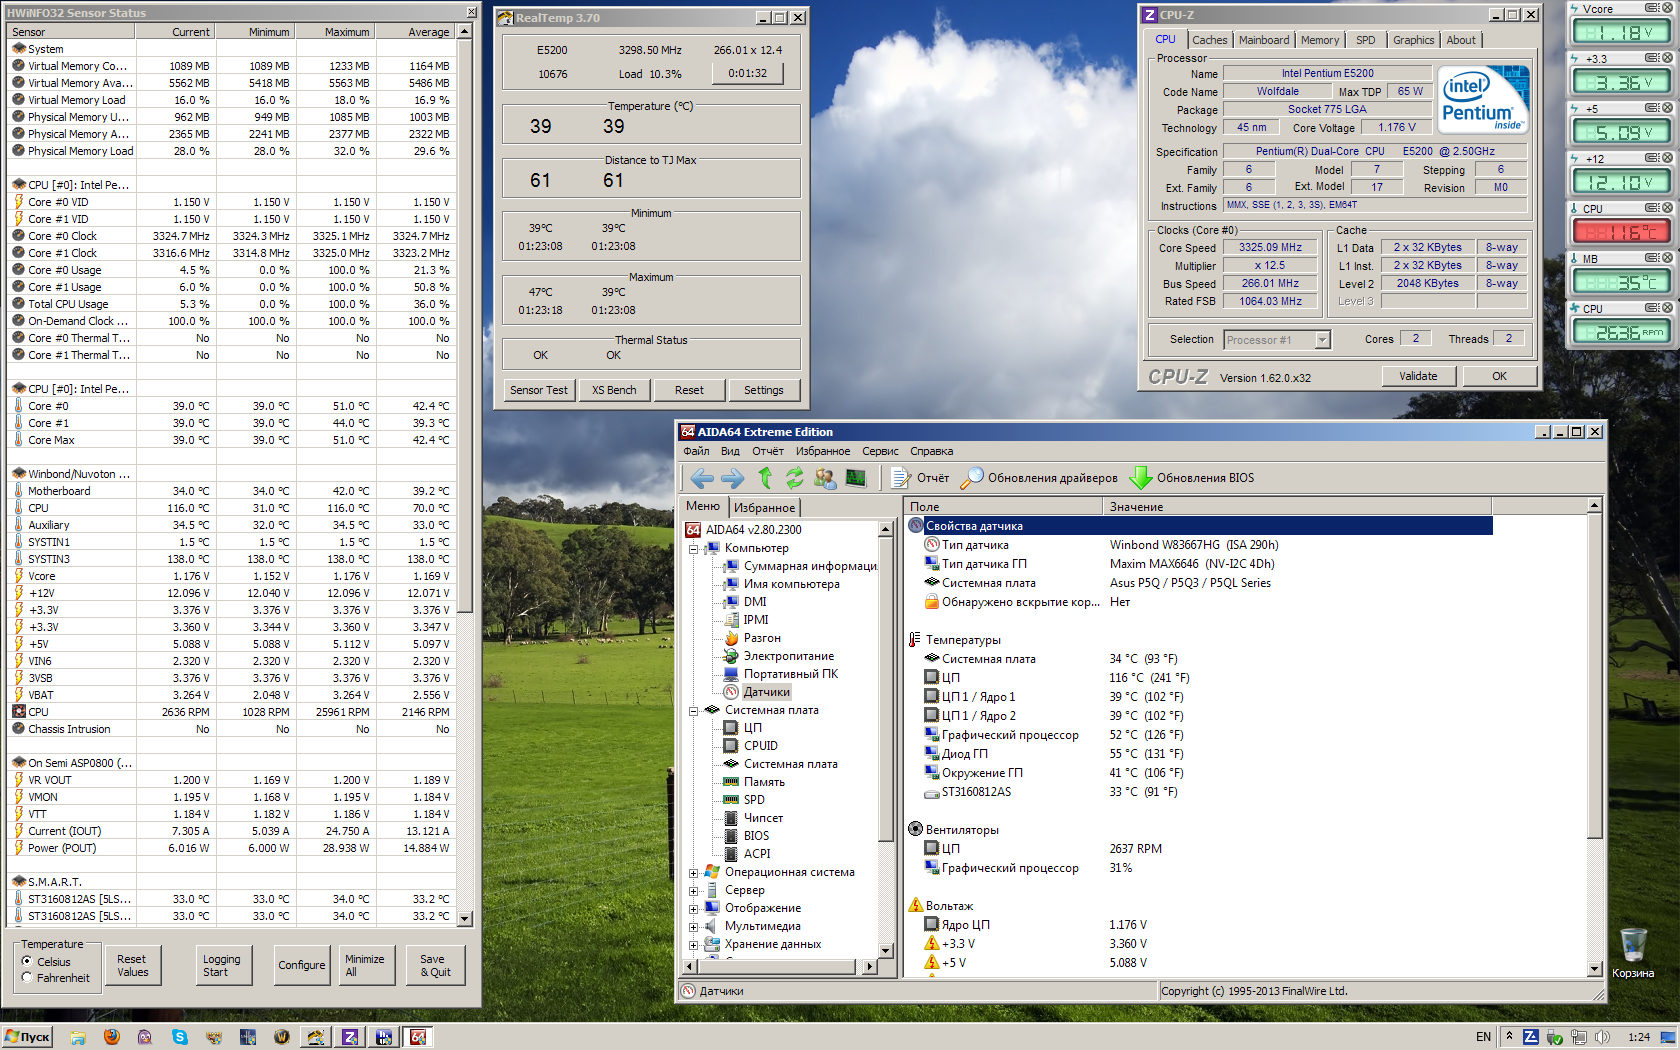Open the Пуск start menu
The height and width of the screenshot is (1050, 1680).
click(27, 1037)
